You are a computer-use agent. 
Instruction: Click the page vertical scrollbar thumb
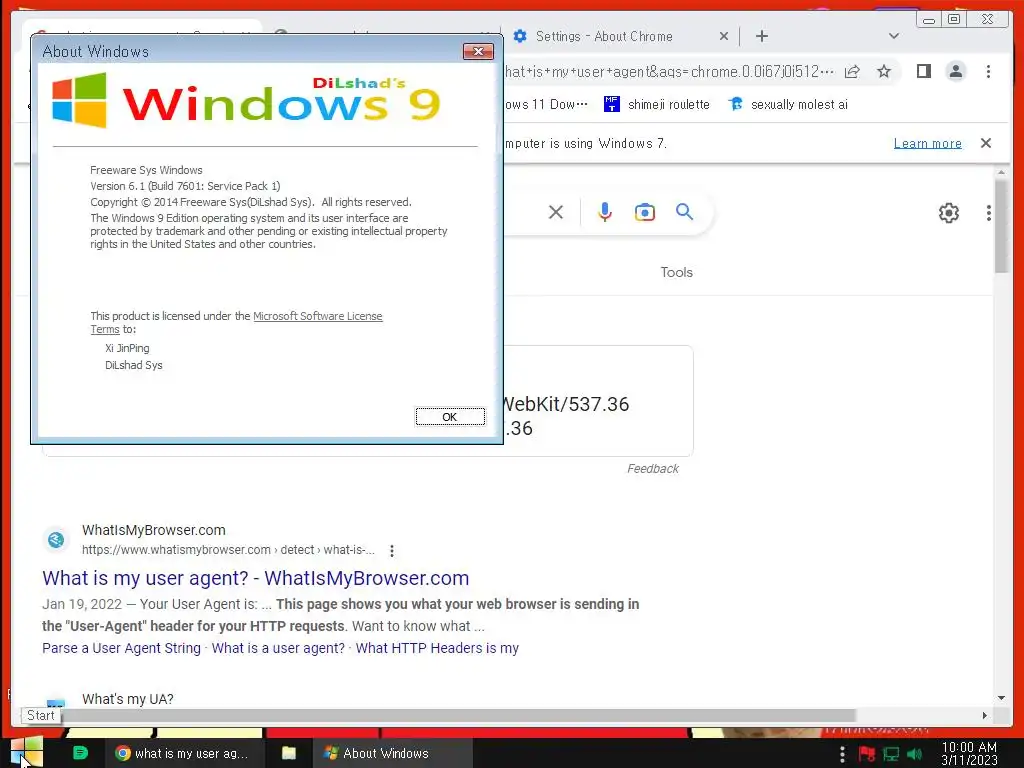pos(1001,225)
